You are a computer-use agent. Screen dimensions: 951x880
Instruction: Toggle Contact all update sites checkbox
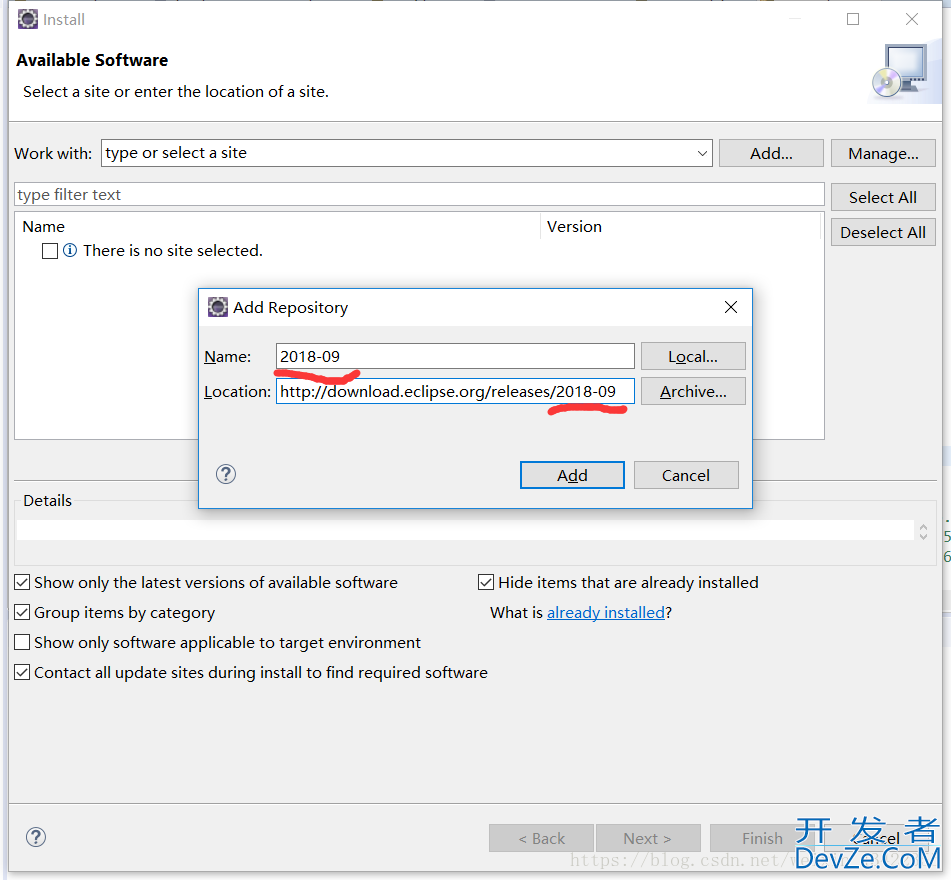[22, 672]
